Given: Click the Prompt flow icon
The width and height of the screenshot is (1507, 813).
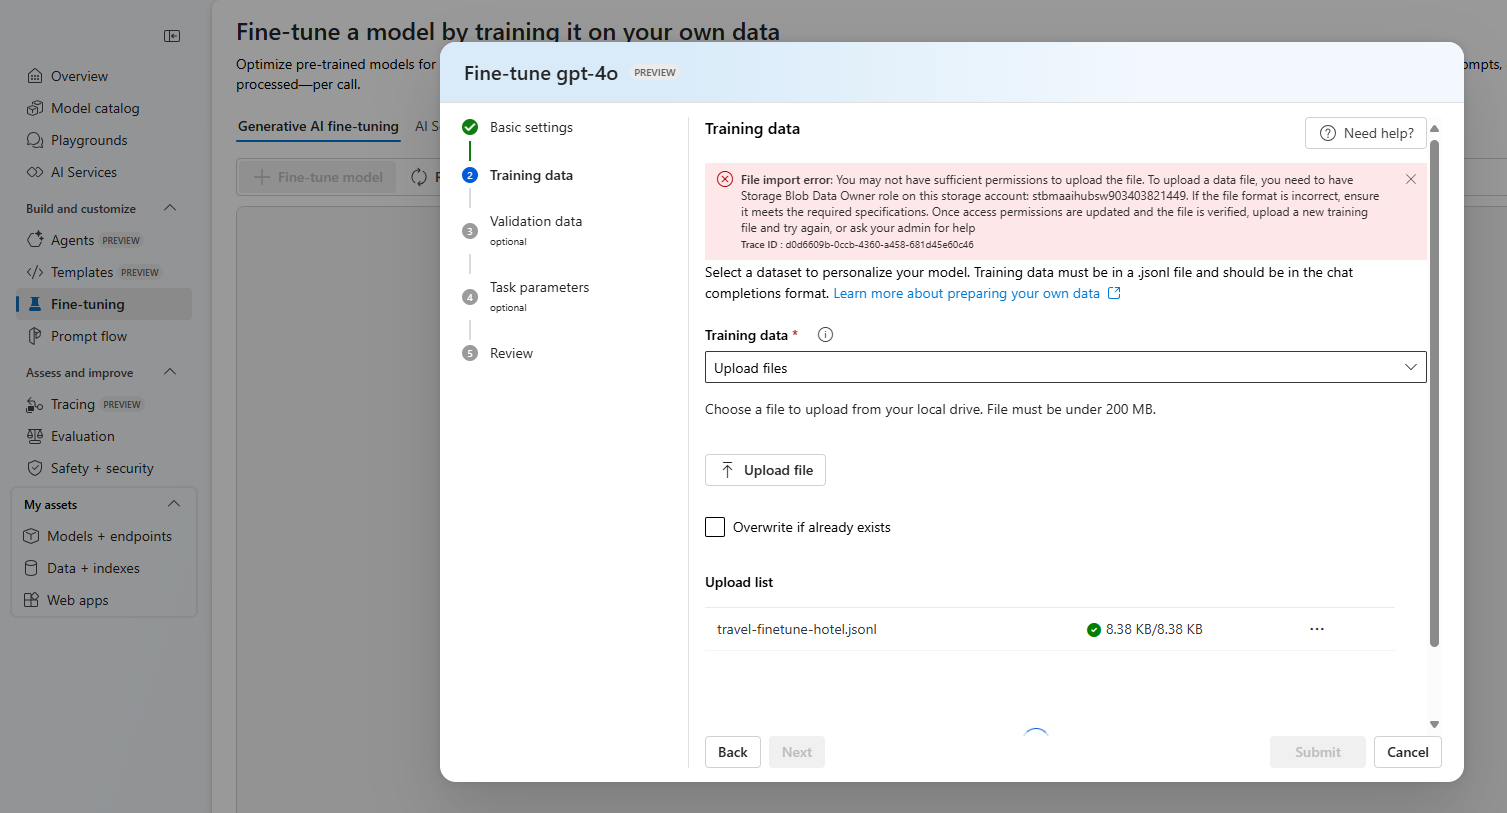Looking at the screenshot, I should 35,336.
